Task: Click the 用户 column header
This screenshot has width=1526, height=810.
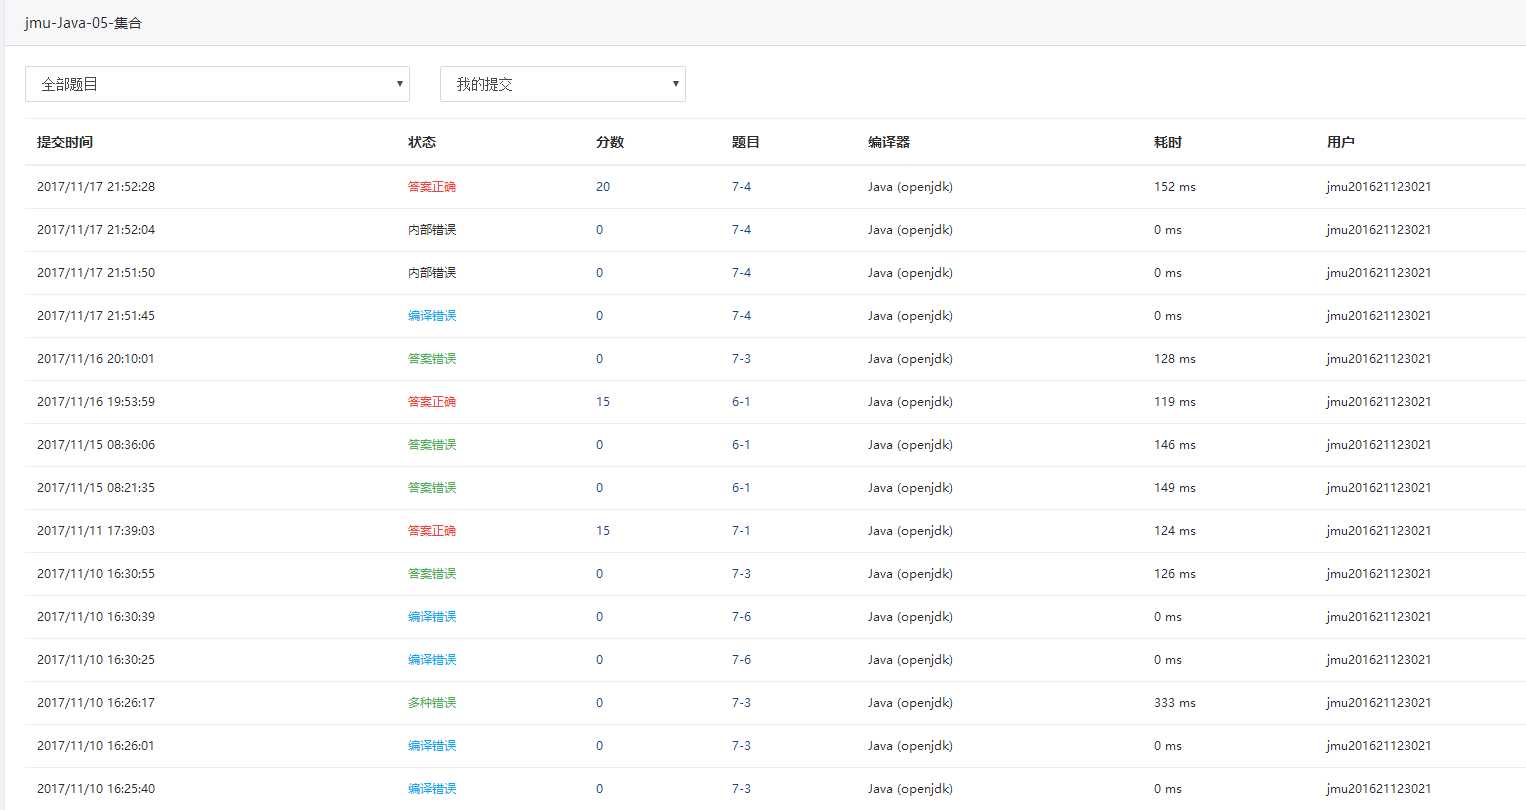Action: point(1341,142)
